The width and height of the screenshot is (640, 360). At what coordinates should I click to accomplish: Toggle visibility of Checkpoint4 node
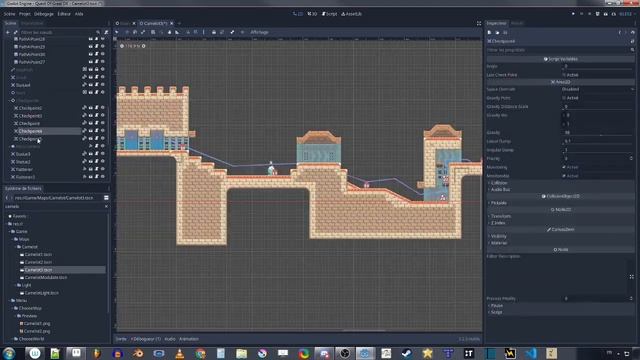[102, 131]
